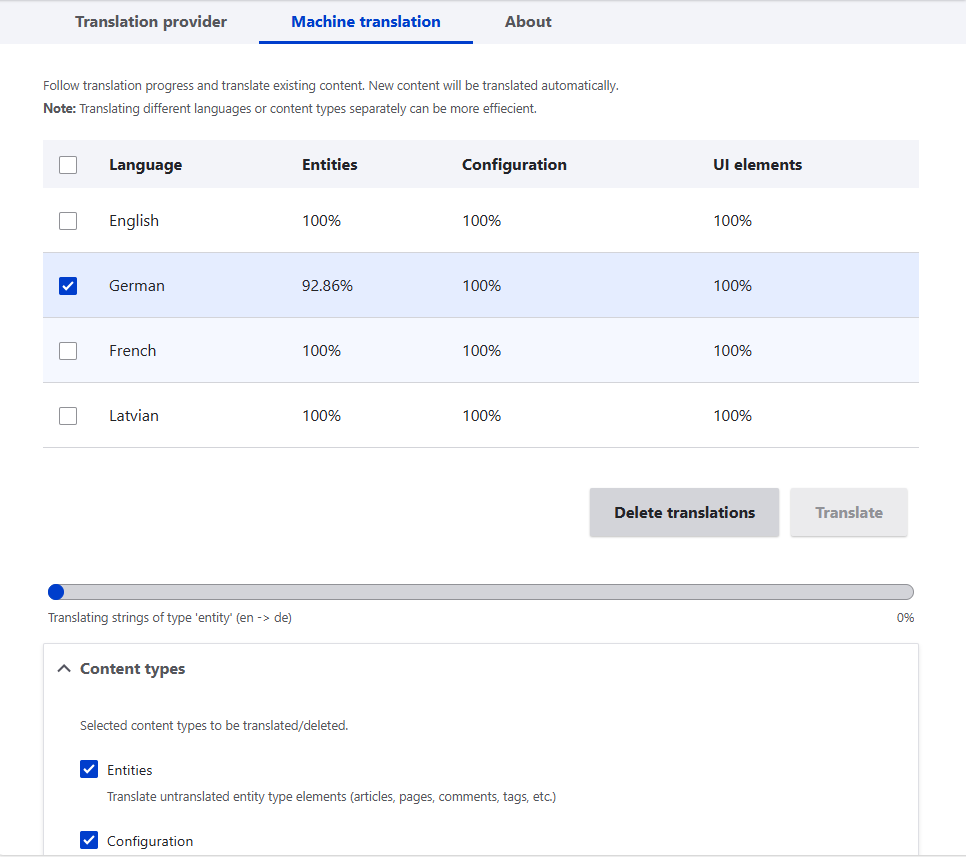Switch to the Machine translation tab
This screenshot has height=857, width=966.
[365, 21]
